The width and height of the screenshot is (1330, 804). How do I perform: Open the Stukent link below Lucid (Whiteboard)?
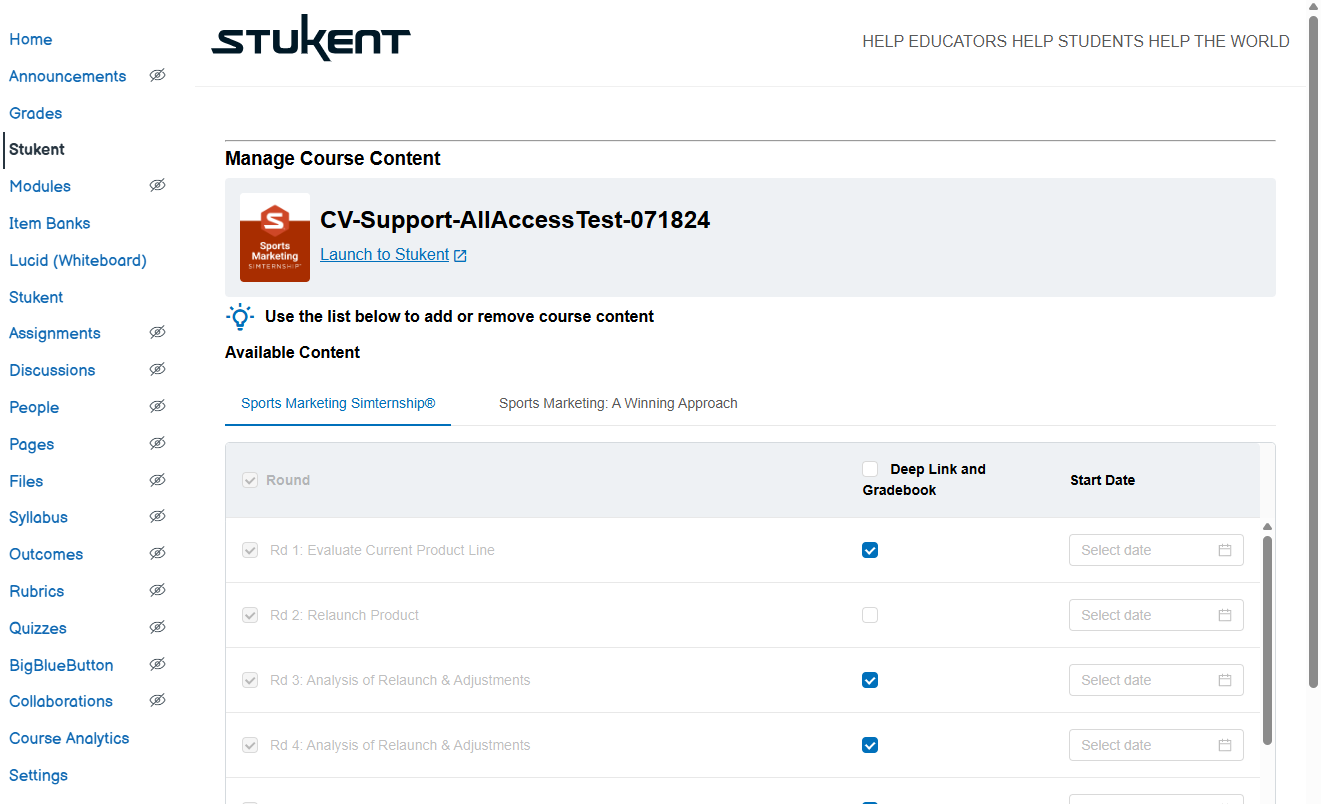click(x=36, y=297)
